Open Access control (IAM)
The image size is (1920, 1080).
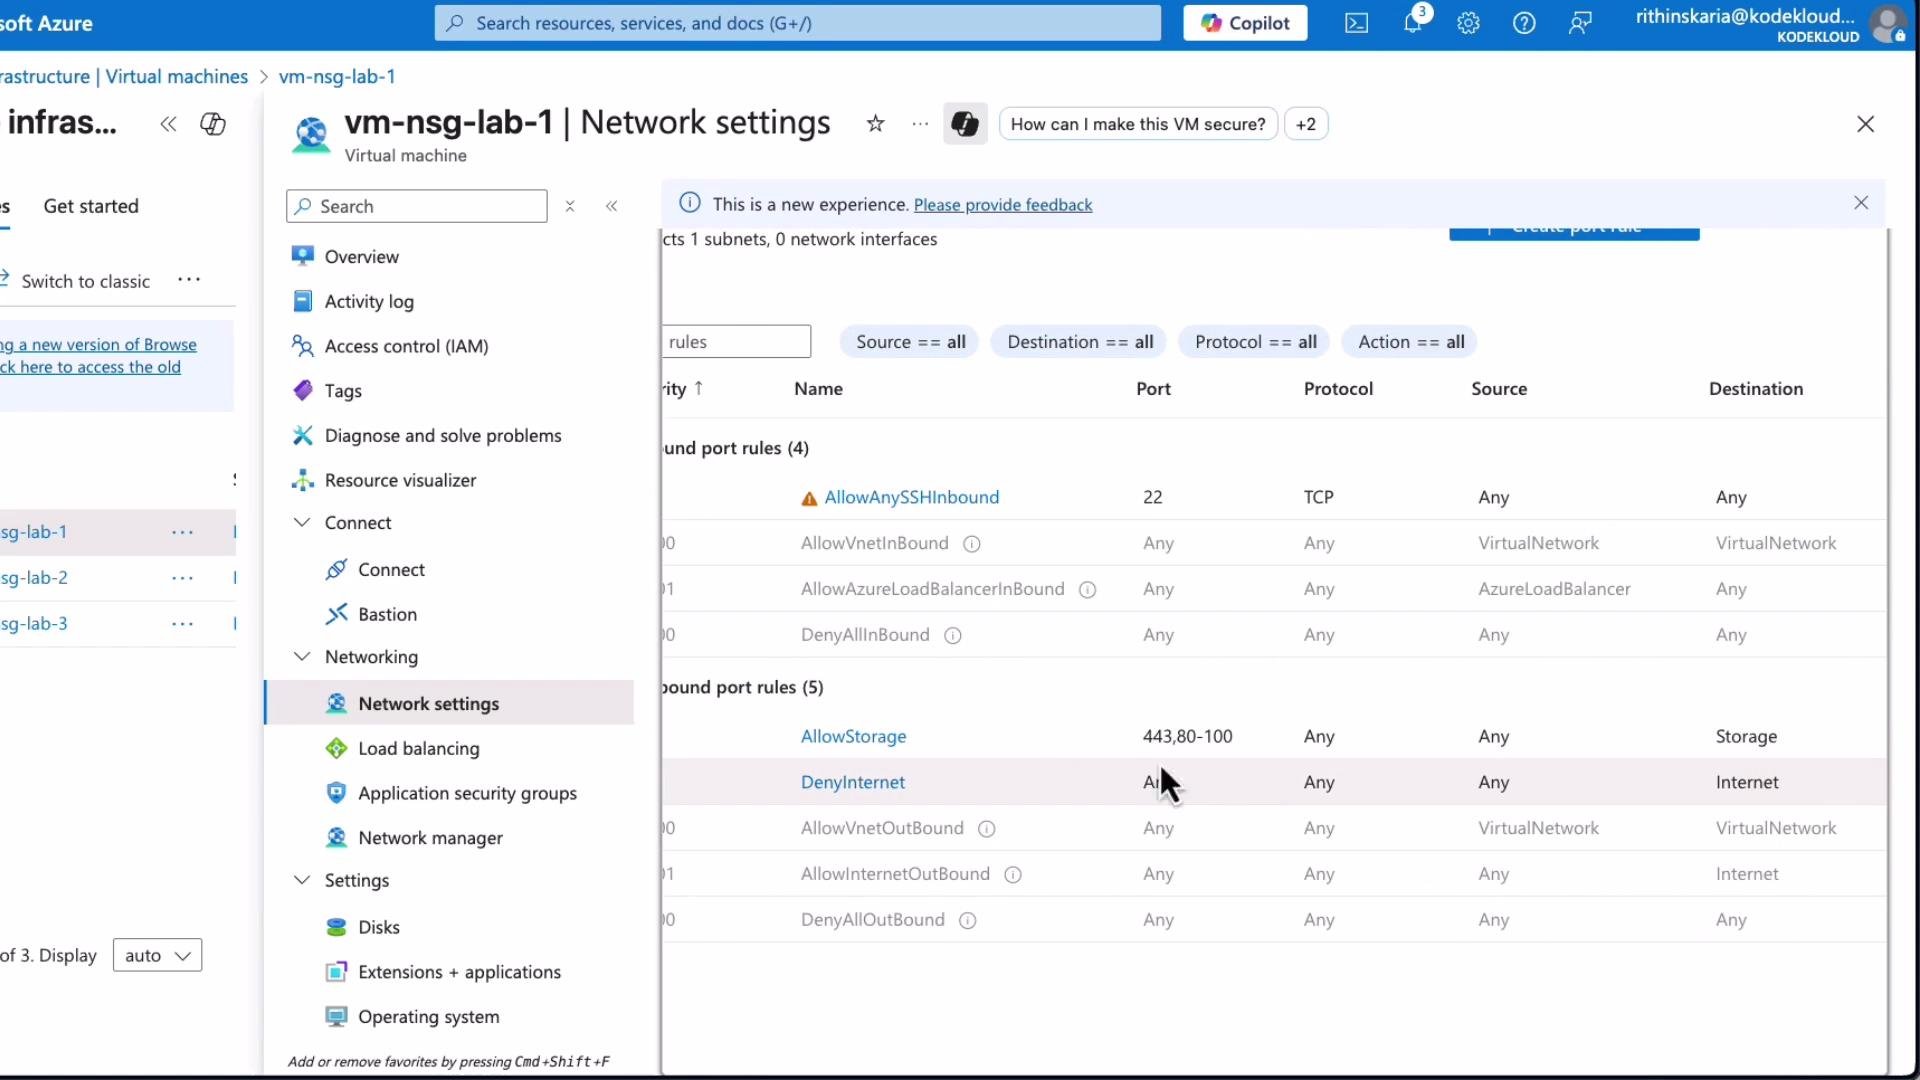[x=406, y=346]
